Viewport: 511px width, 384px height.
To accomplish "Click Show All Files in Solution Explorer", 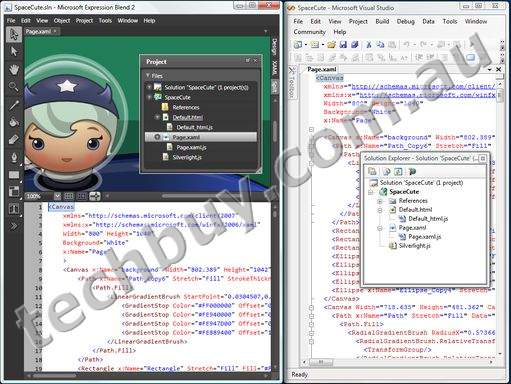I will coord(387,171).
